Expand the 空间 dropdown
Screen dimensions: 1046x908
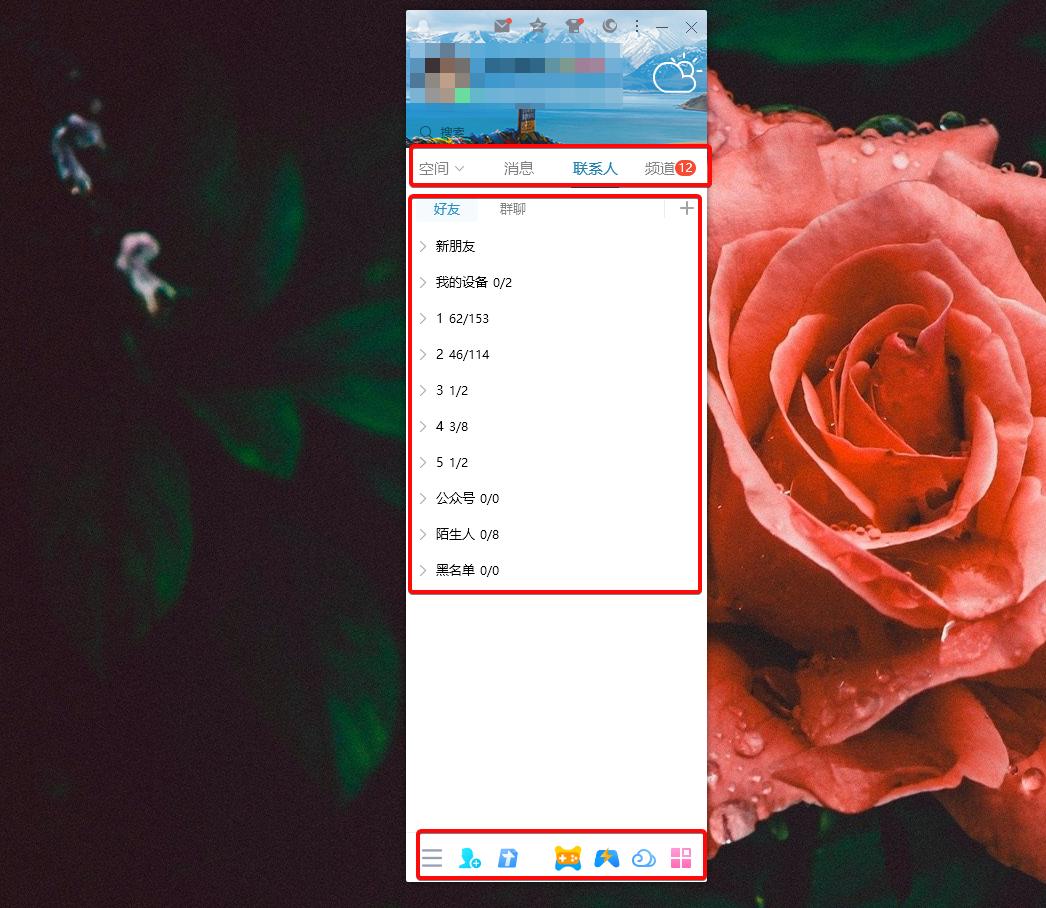coord(441,169)
